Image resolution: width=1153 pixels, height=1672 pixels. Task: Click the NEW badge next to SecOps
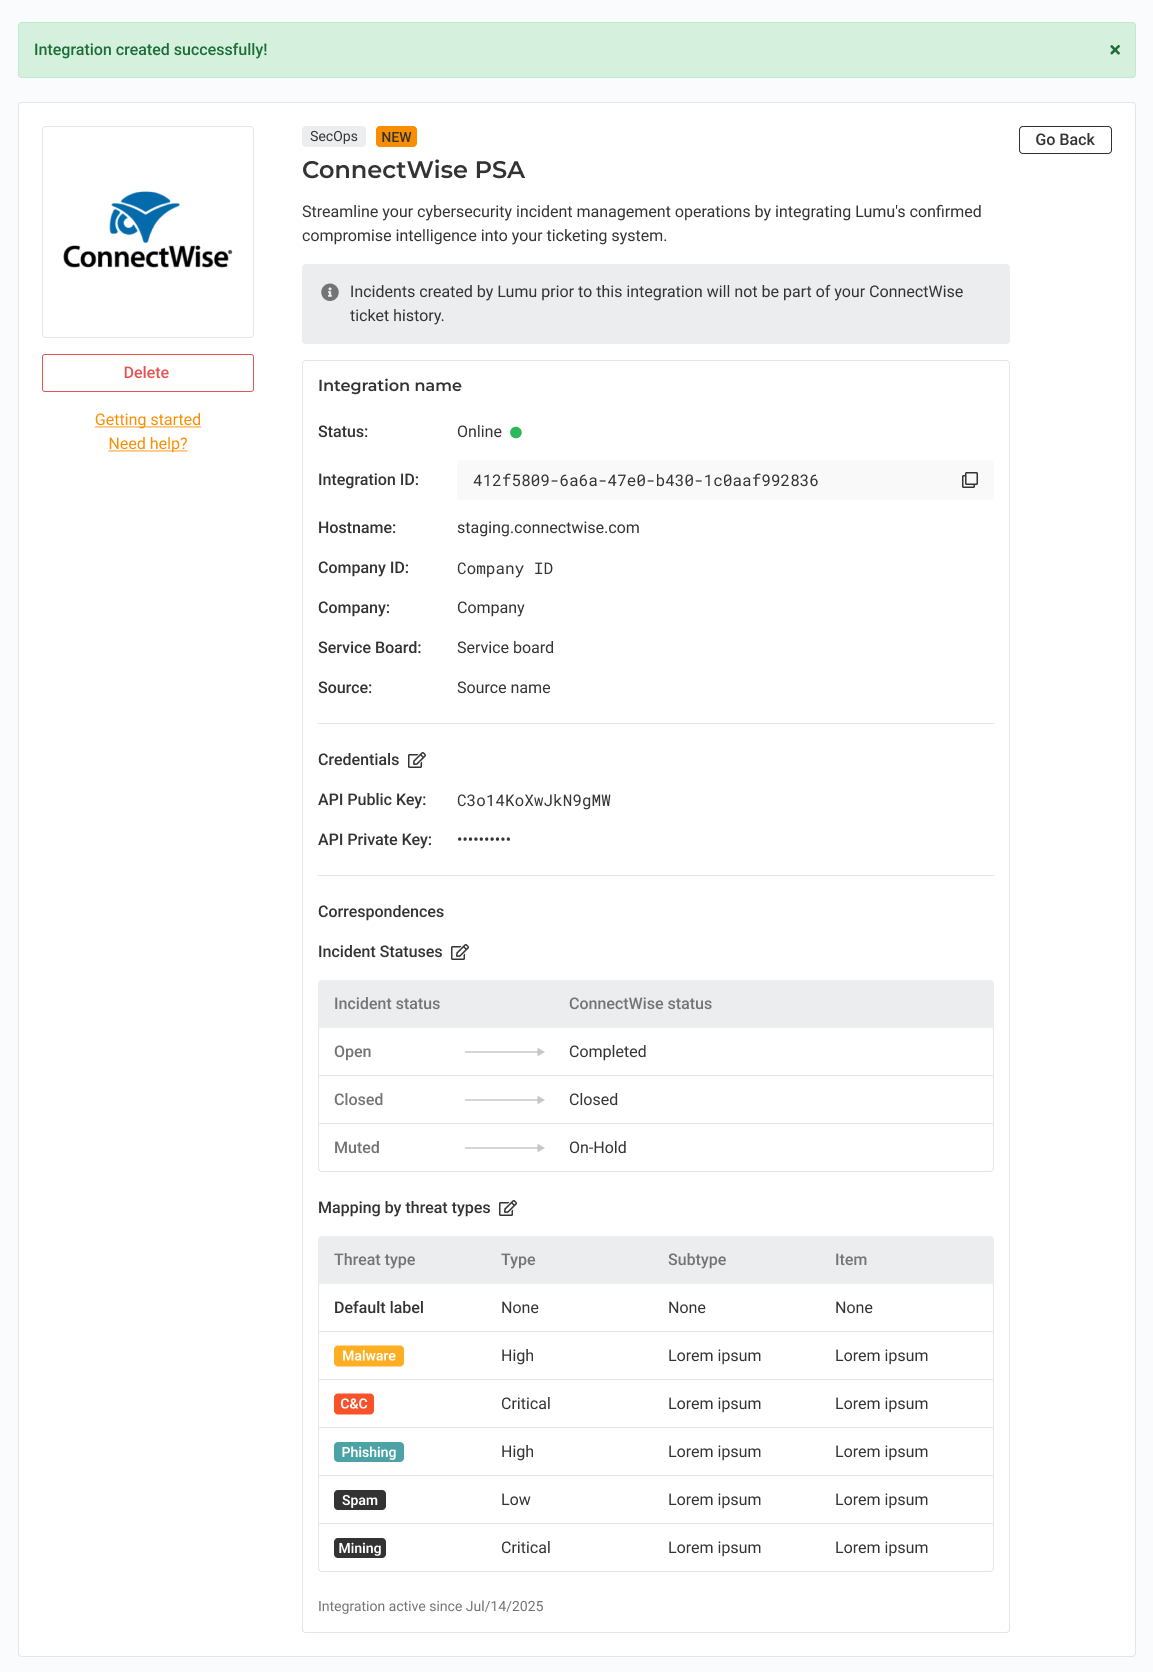point(396,137)
